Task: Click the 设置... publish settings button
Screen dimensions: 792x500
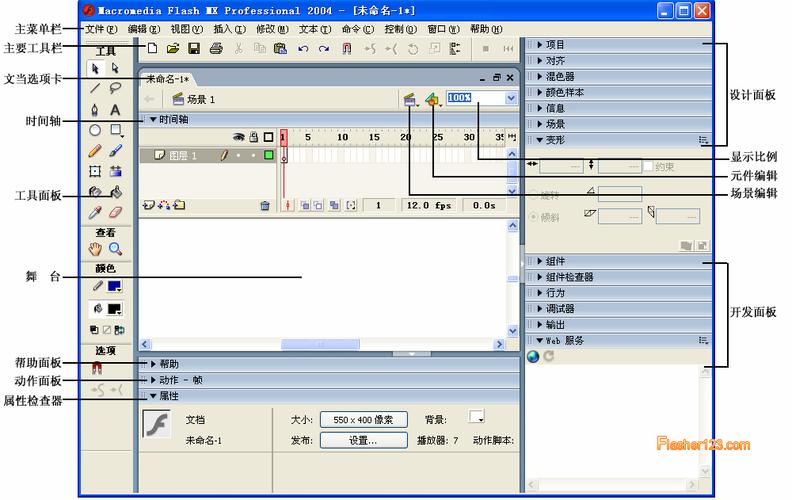Action: [x=363, y=440]
